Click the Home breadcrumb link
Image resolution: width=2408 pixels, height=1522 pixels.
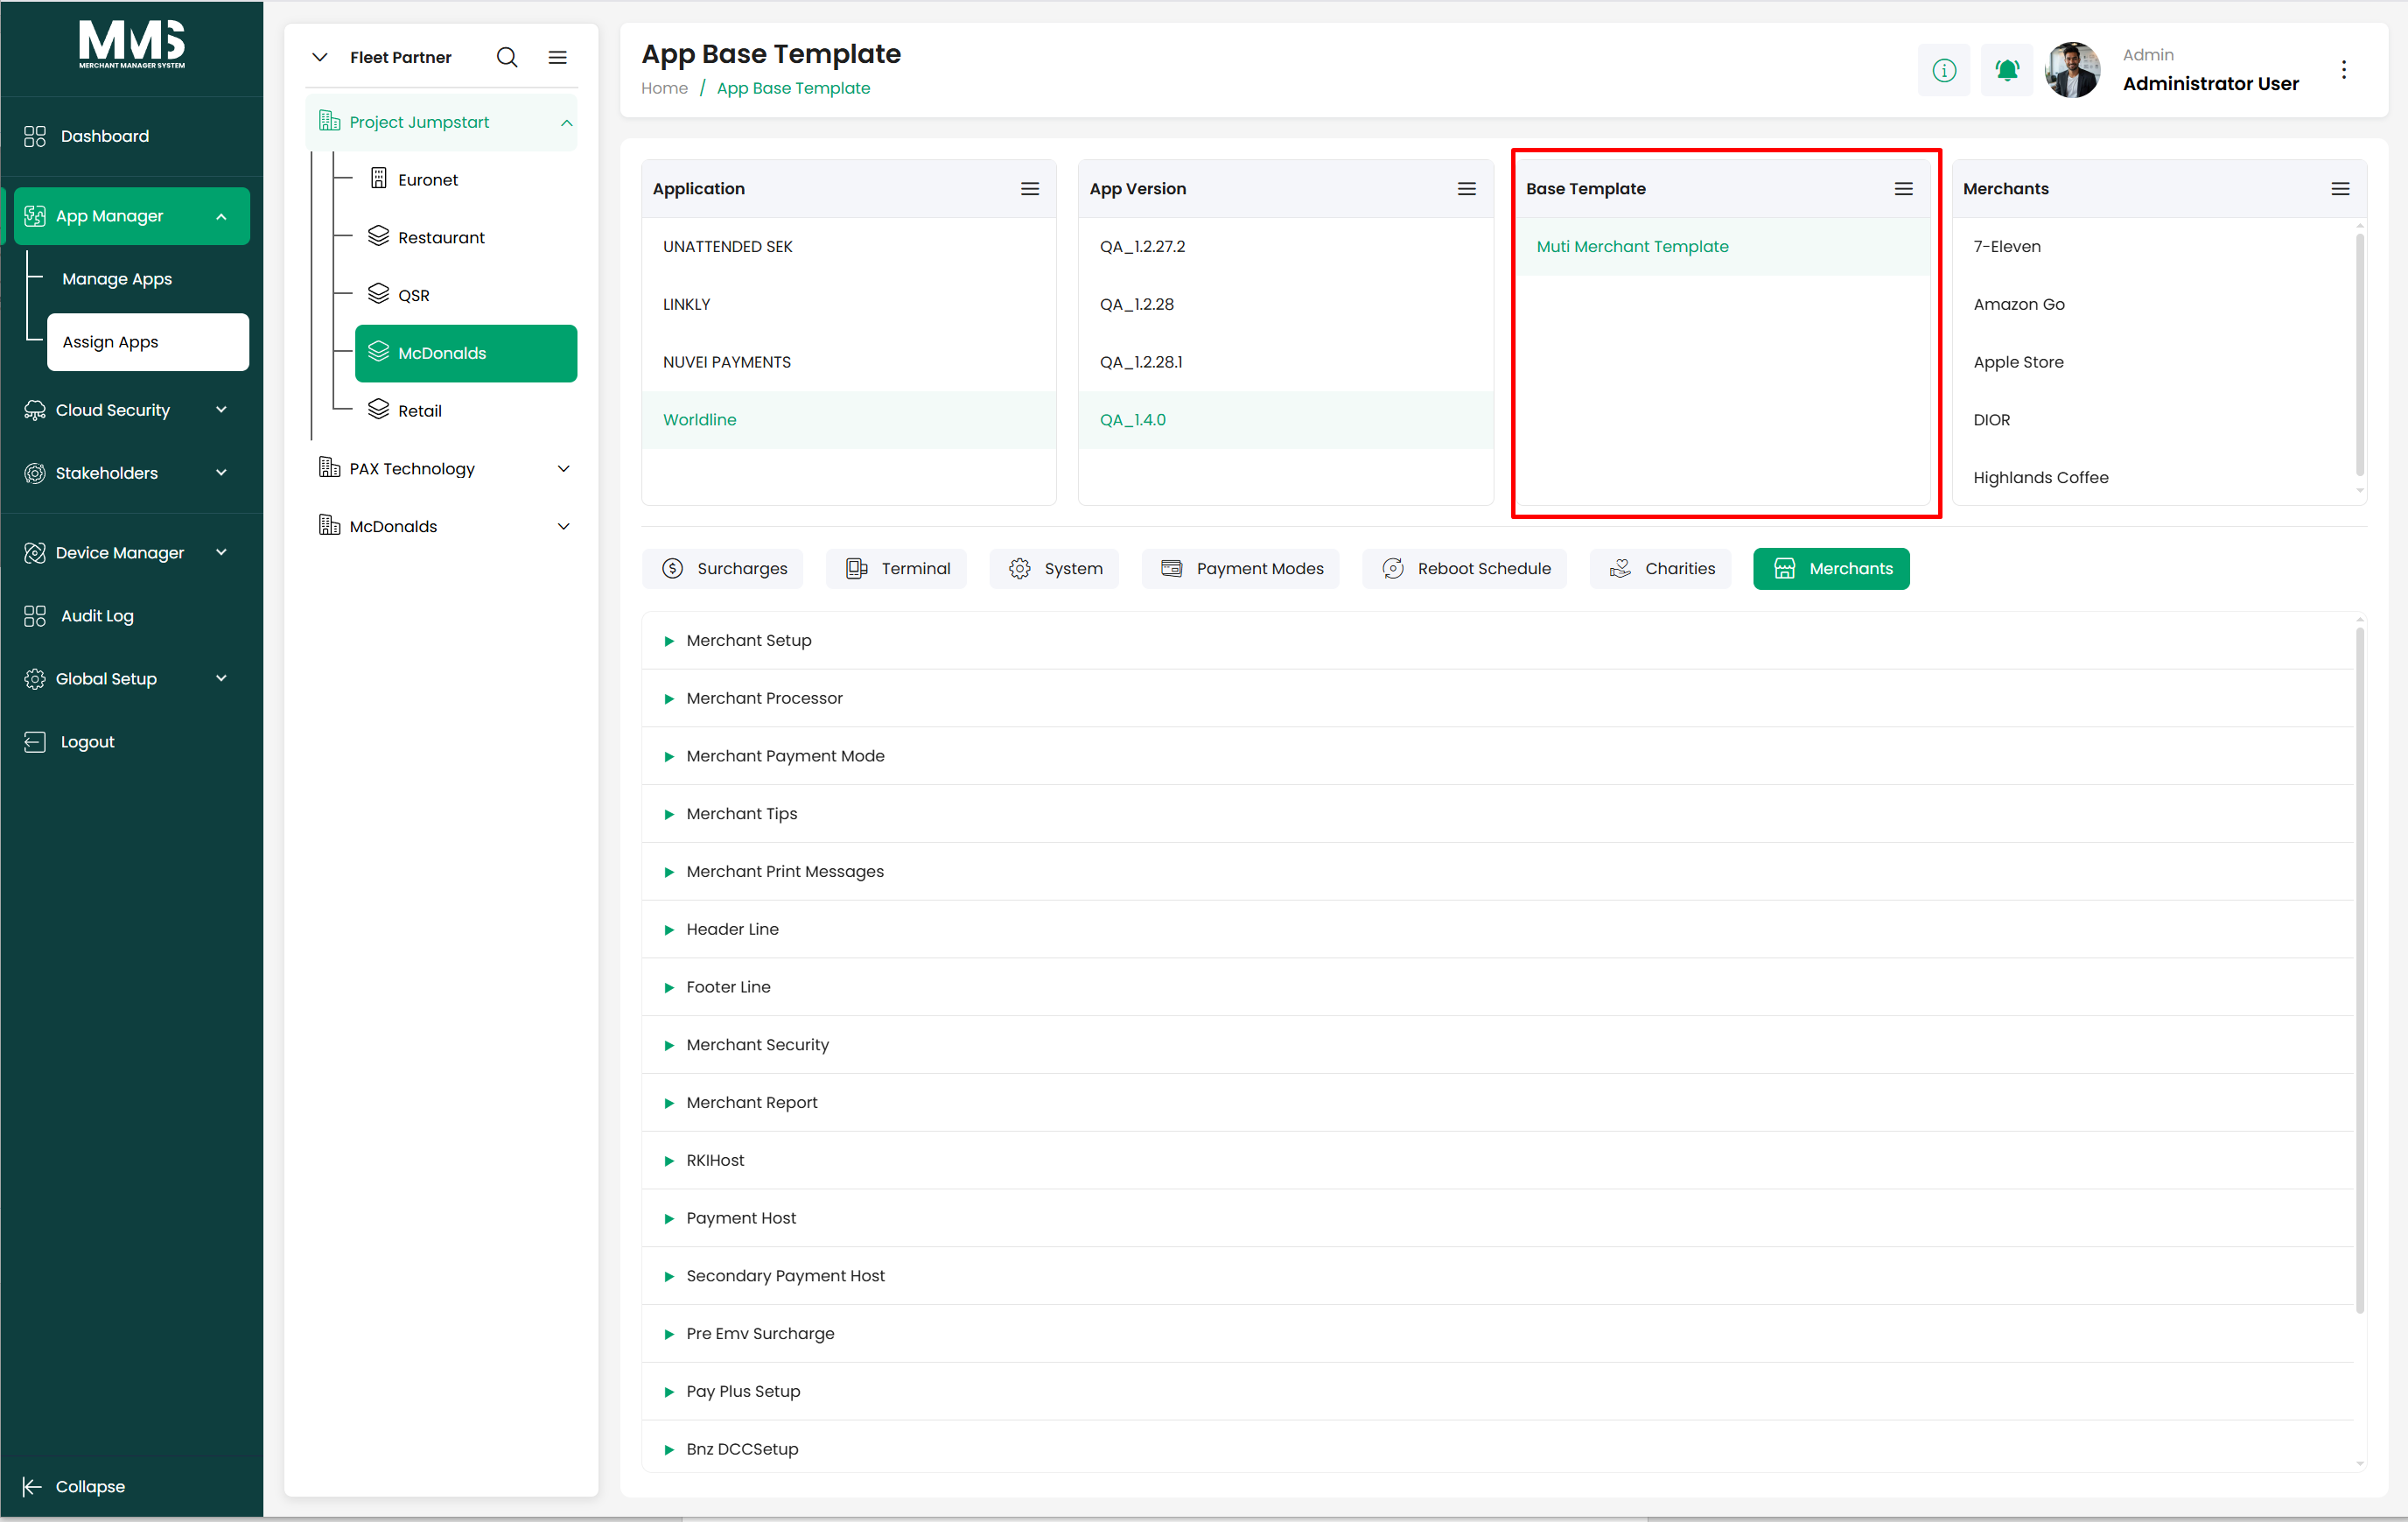pyautogui.click(x=664, y=88)
